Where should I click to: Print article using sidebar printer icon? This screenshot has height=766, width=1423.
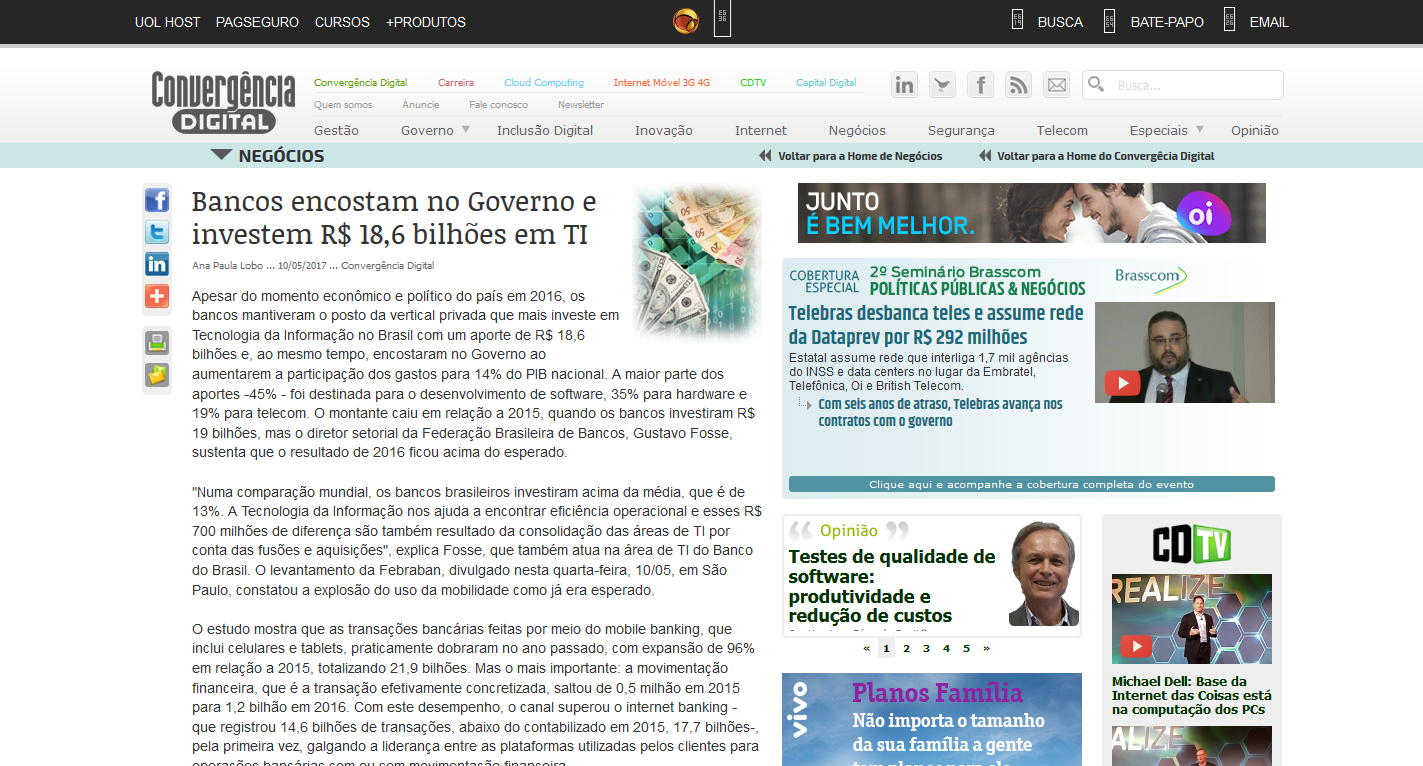157,343
